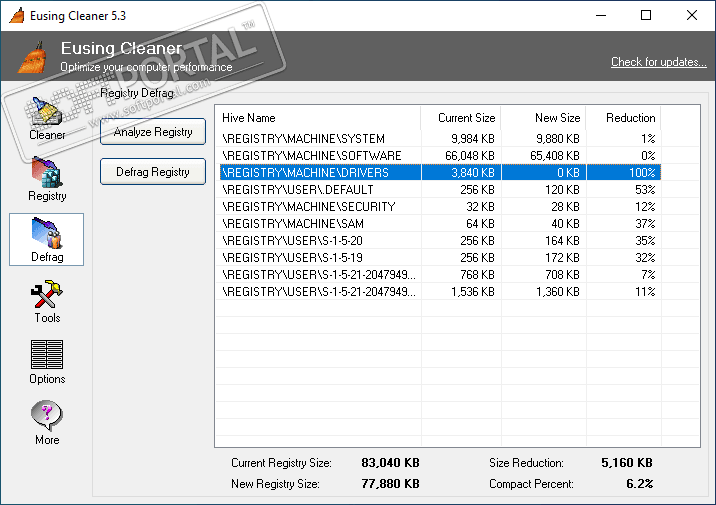This screenshot has width=716, height=505.
Task: Select the \REGISTRY\MACHINE\SYSTEM row
Action: coord(440,139)
